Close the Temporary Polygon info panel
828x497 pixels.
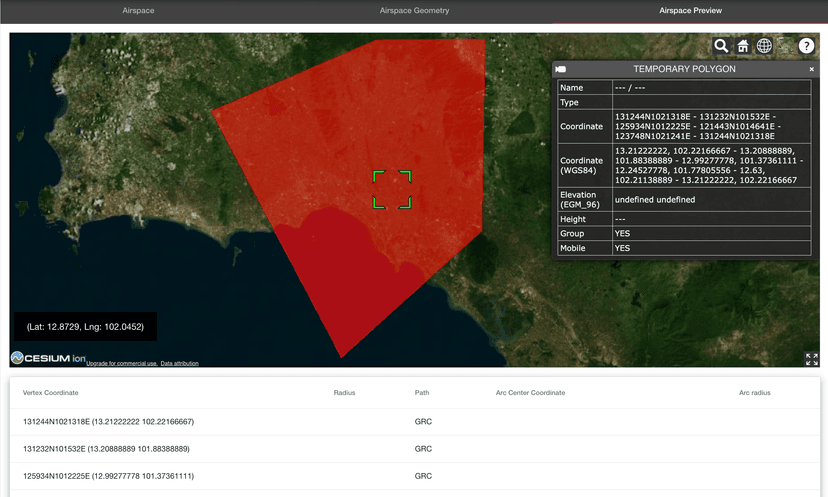click(x=811, y=69)
